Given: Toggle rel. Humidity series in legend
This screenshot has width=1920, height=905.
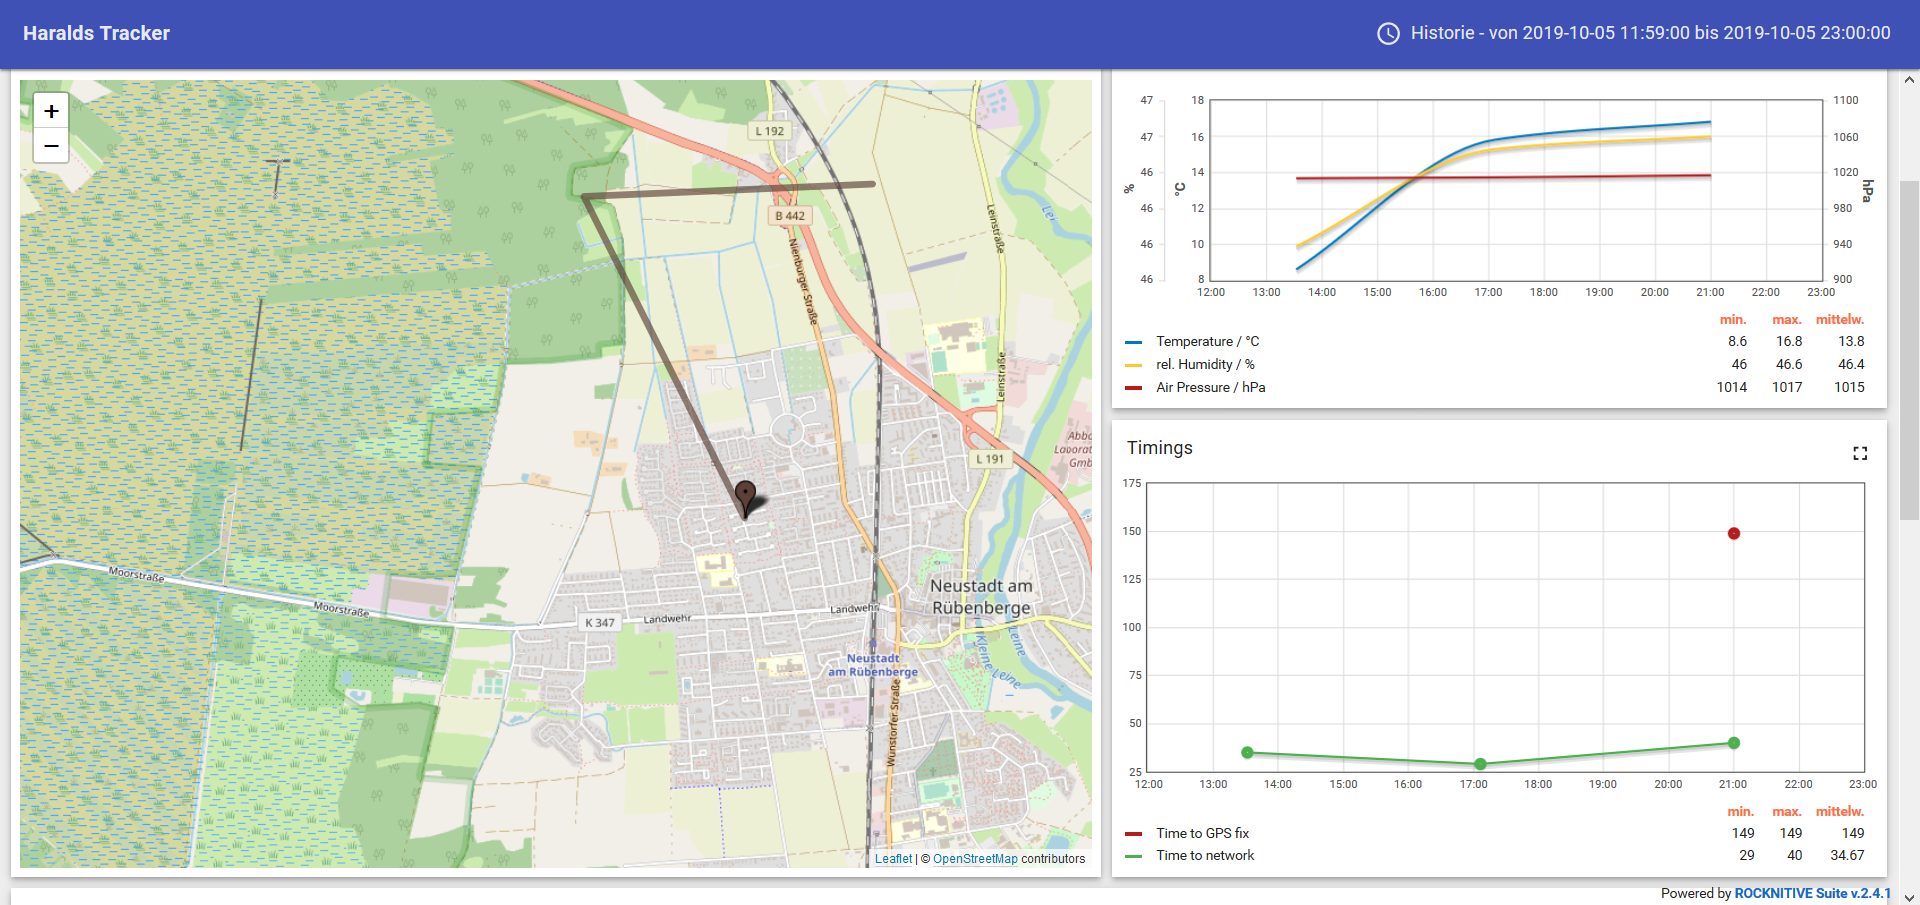Looking at the screenshot, I should [x=1205, y=364].
